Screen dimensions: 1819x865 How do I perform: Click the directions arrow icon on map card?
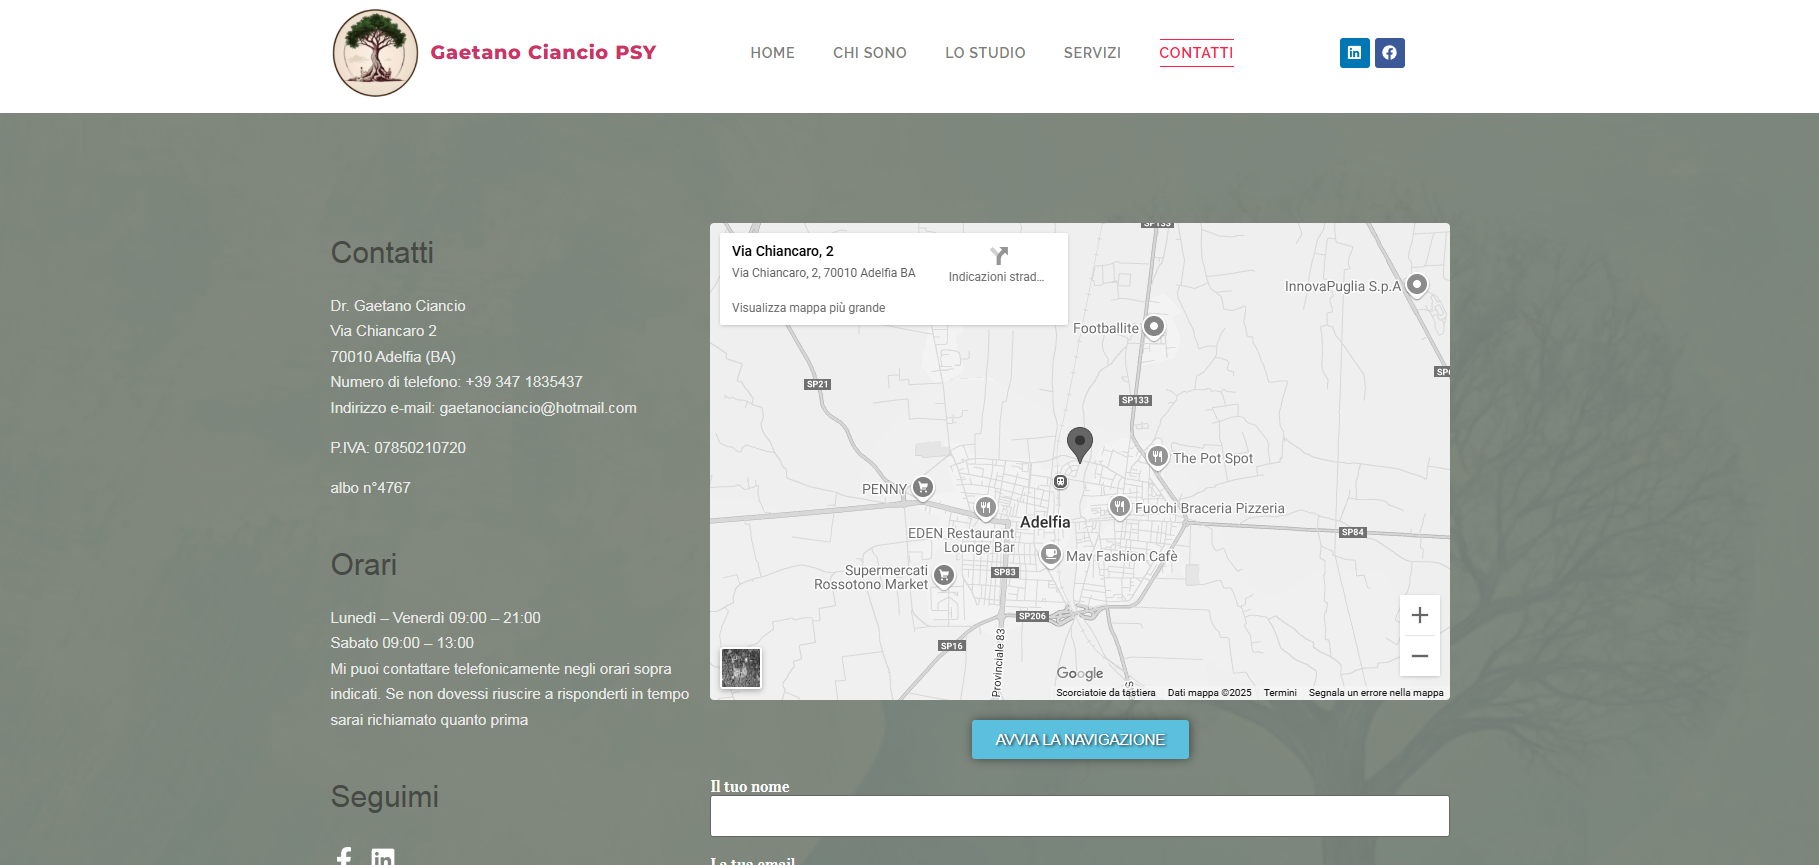pyautogui.click(x=998, y=255)
